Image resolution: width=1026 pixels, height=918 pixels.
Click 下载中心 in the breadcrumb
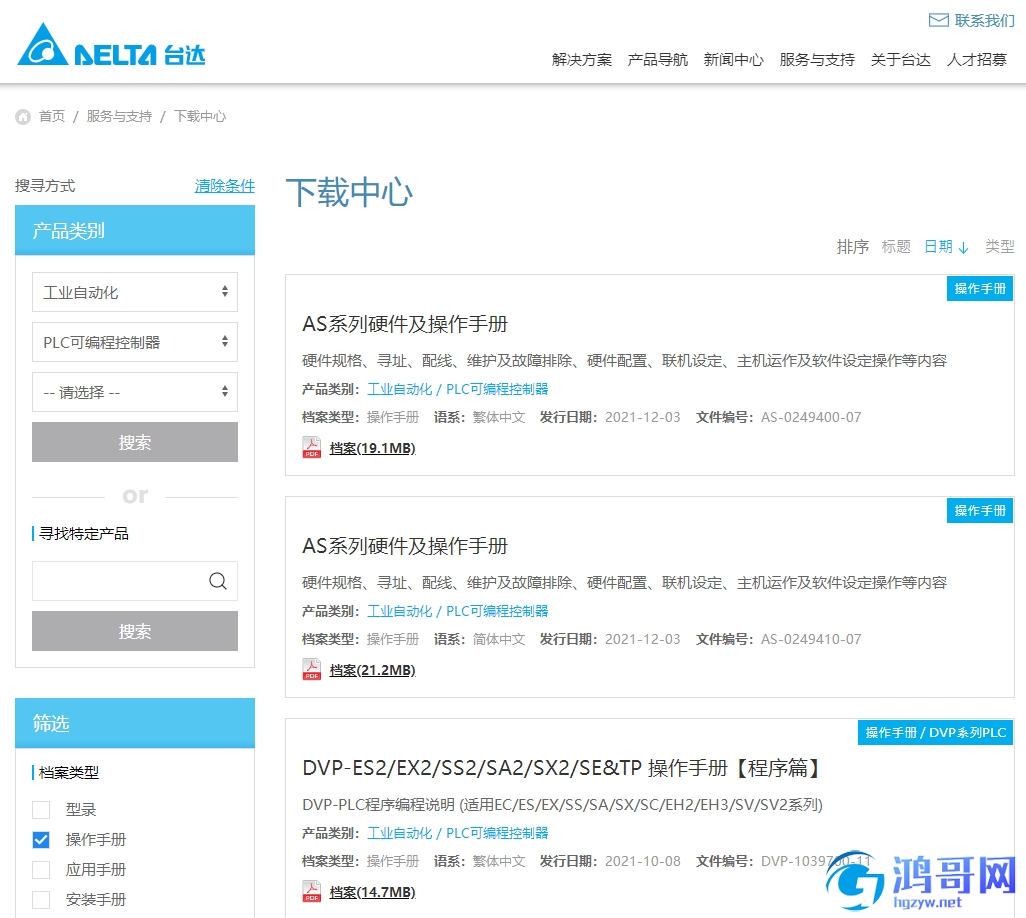click(200, 116)
